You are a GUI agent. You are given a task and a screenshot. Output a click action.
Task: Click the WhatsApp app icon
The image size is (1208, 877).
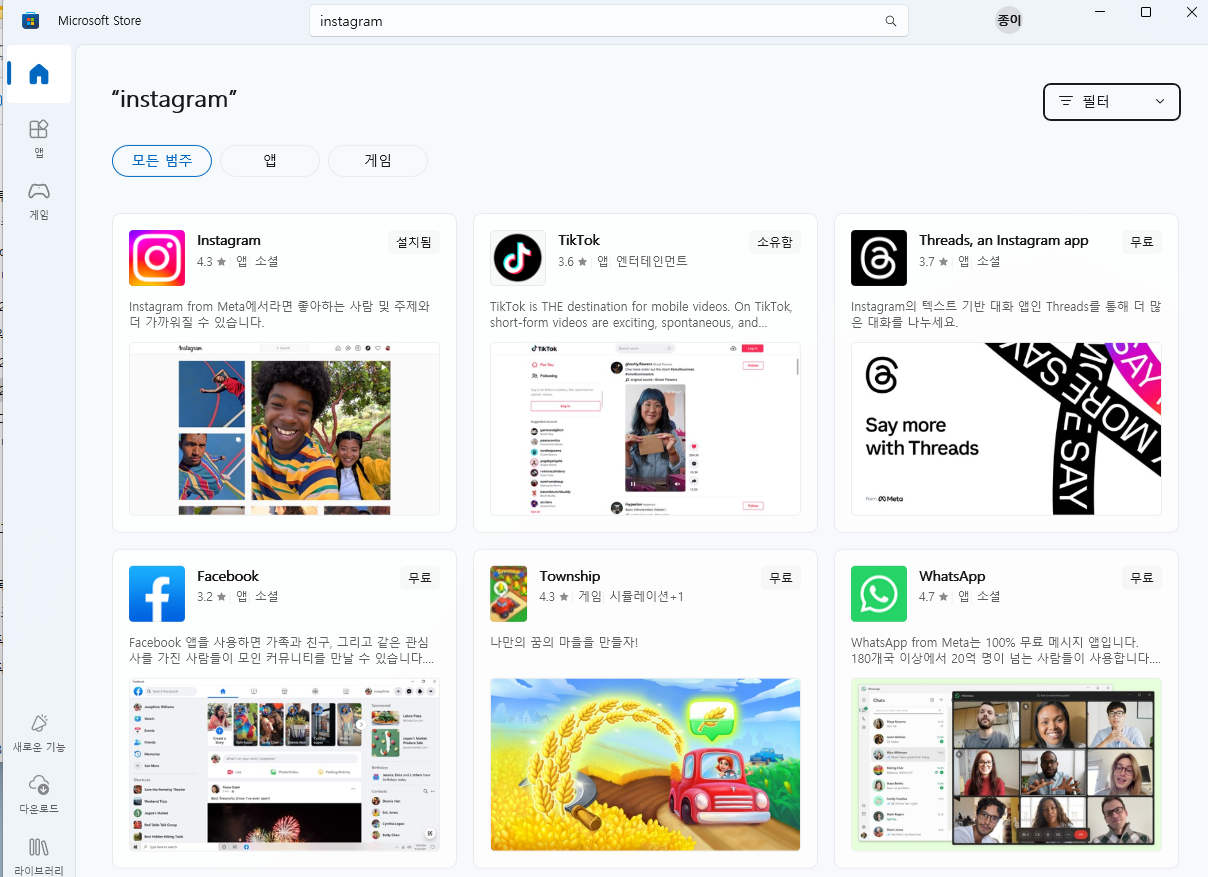tap(879, 594)
